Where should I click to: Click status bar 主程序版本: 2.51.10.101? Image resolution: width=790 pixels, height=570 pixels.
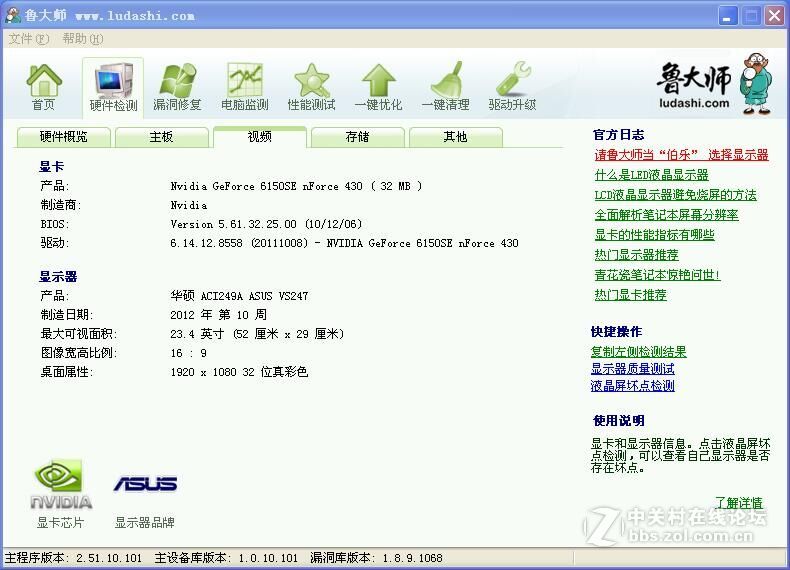[x=74, y=558]
